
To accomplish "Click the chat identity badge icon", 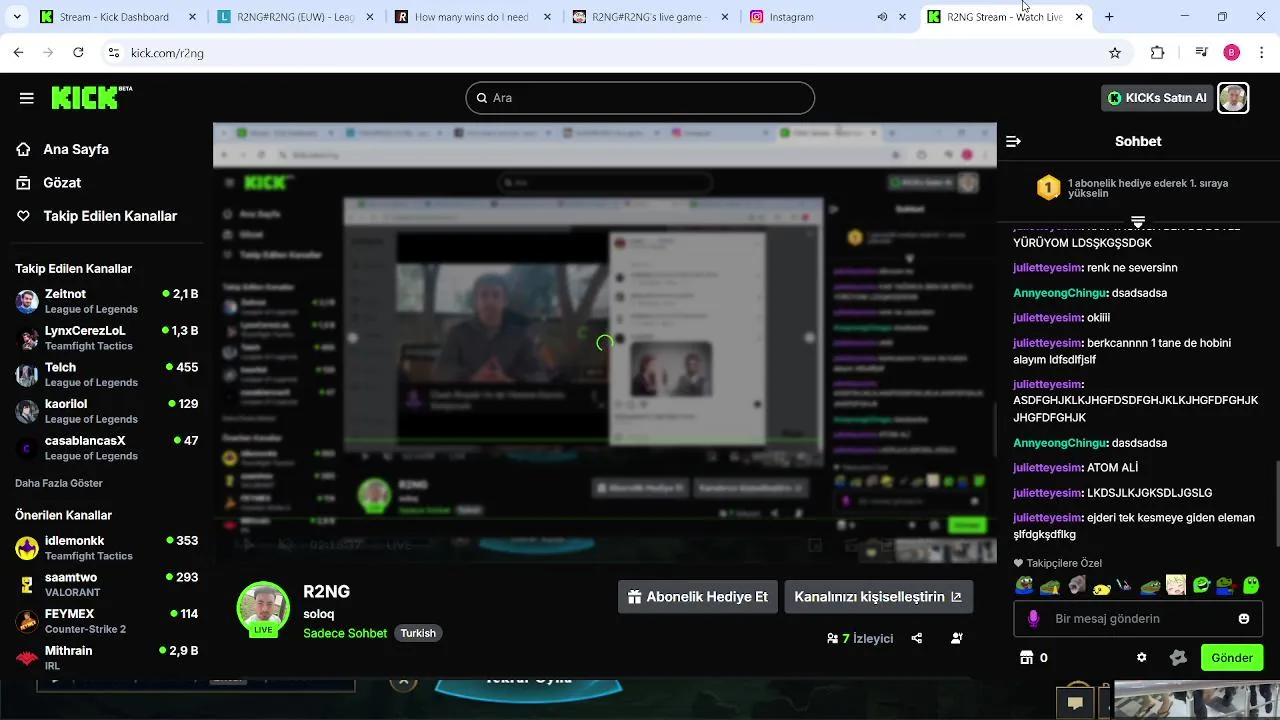I will pyautogui.click(x=1178, y=658).
